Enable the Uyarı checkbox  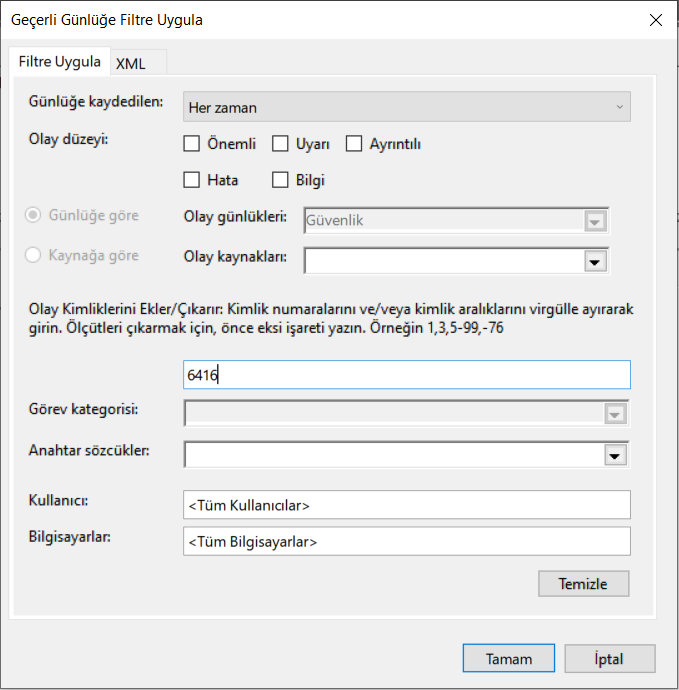tap(280, 144)
